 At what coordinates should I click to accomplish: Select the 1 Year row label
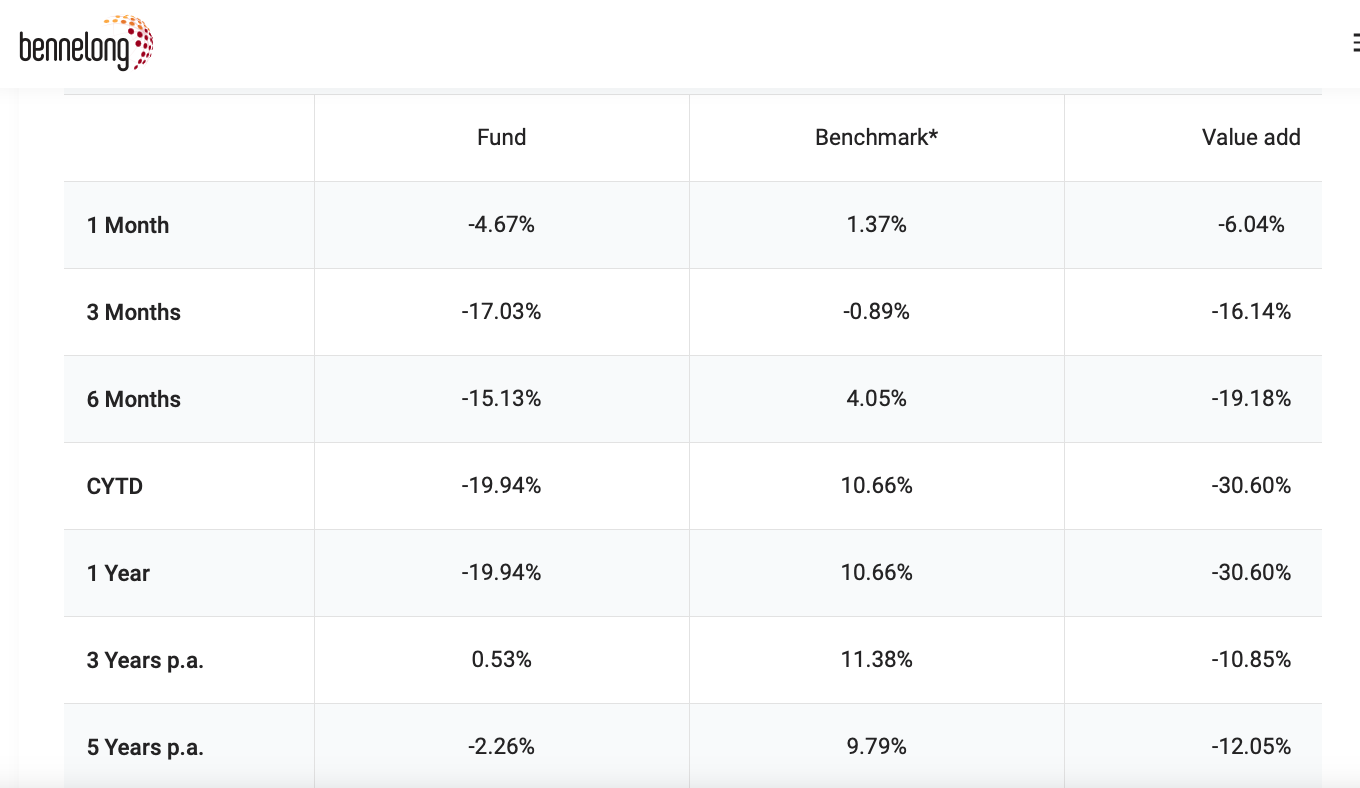click(x=118, y=573)
